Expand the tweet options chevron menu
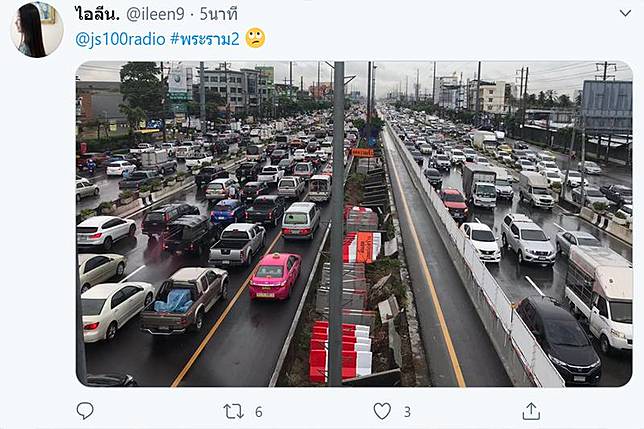This screenshot has width=644, height=429. pos(625,13)
